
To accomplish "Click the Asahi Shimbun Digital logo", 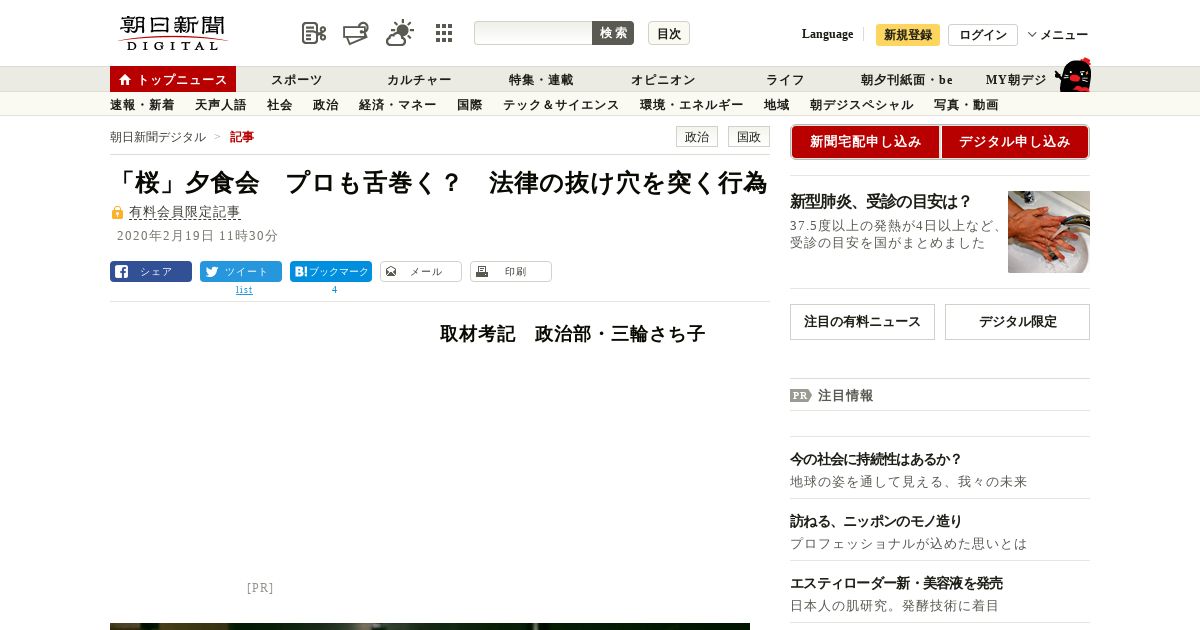I will coord(173,33).
